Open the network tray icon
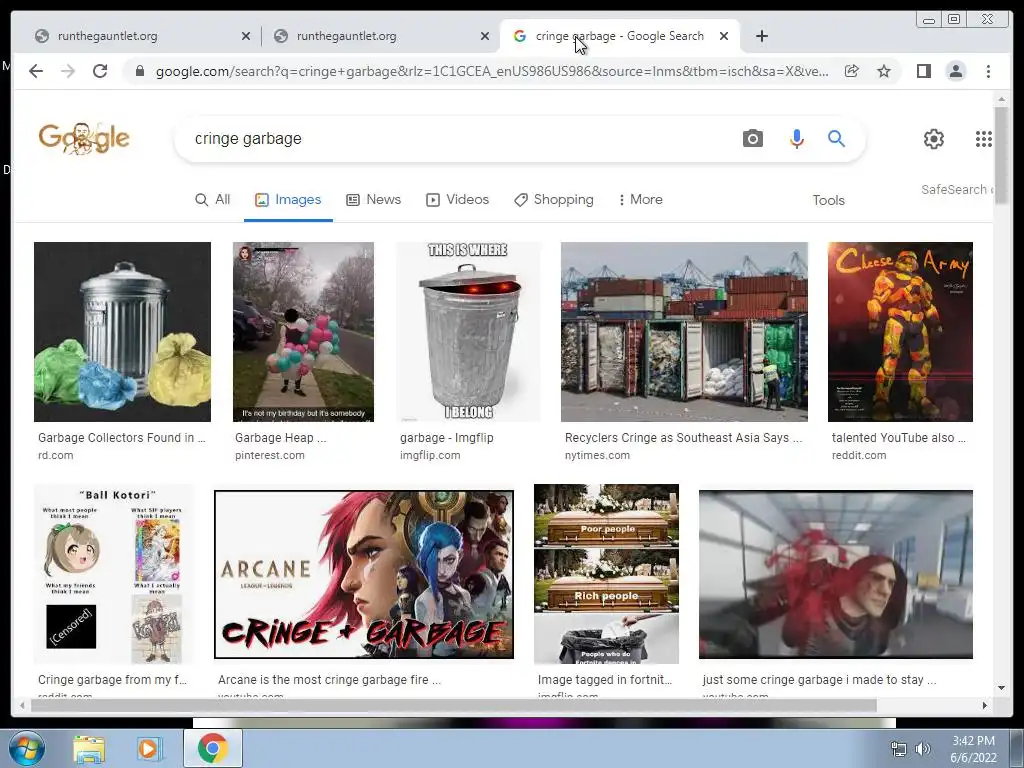Screen dimensions: 1024x768 [899, 749]
